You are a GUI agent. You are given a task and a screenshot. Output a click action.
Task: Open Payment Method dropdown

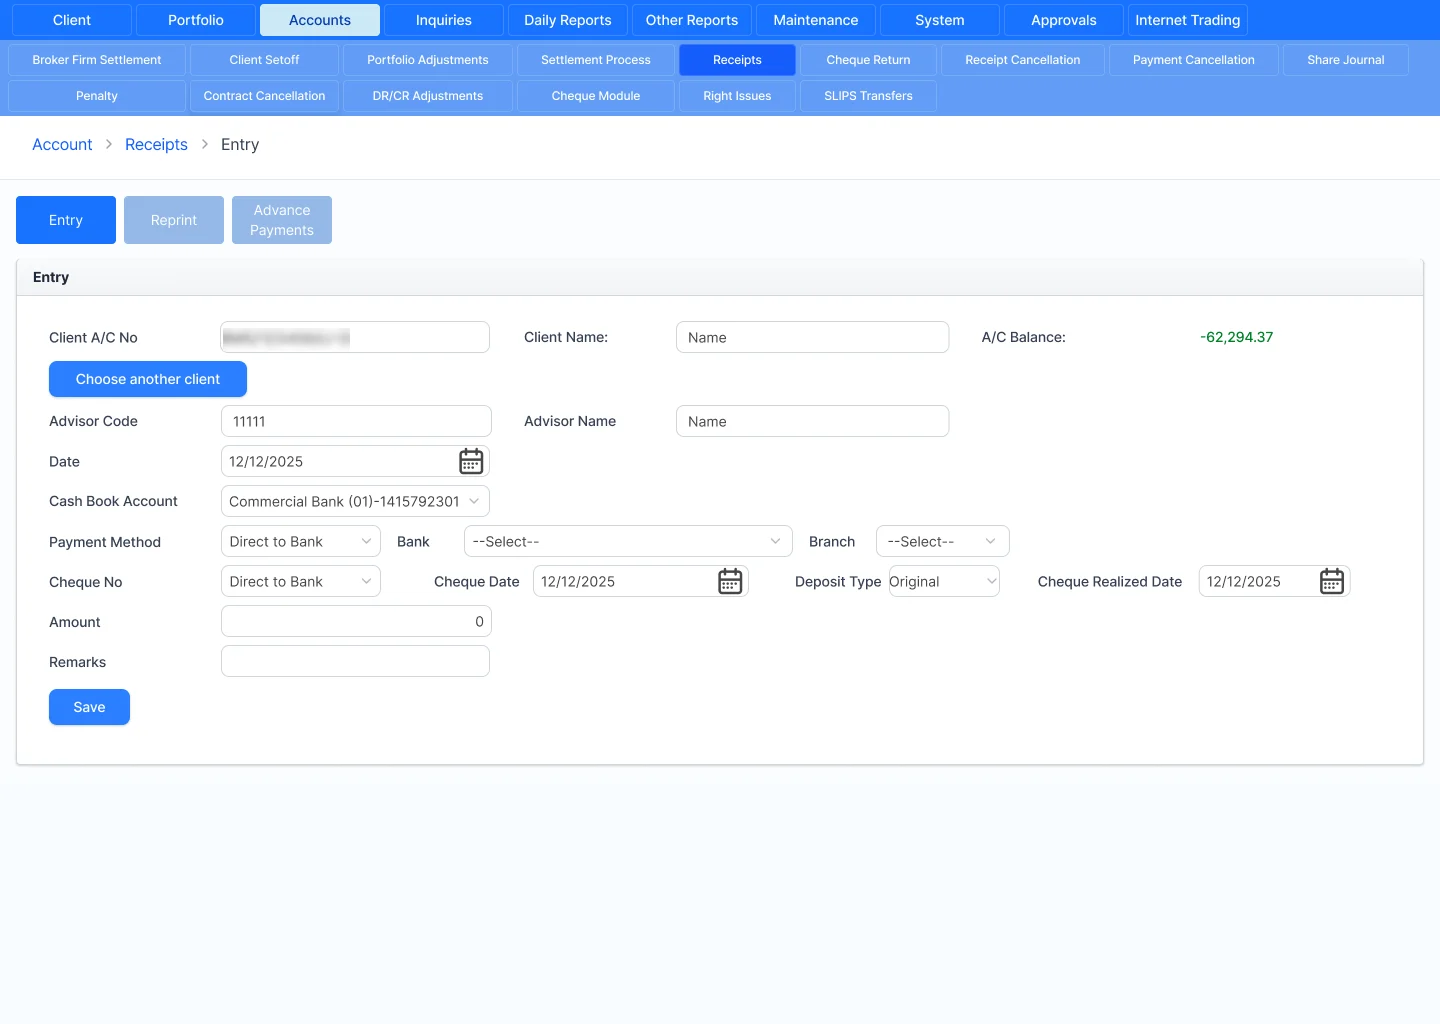(300, 541)
